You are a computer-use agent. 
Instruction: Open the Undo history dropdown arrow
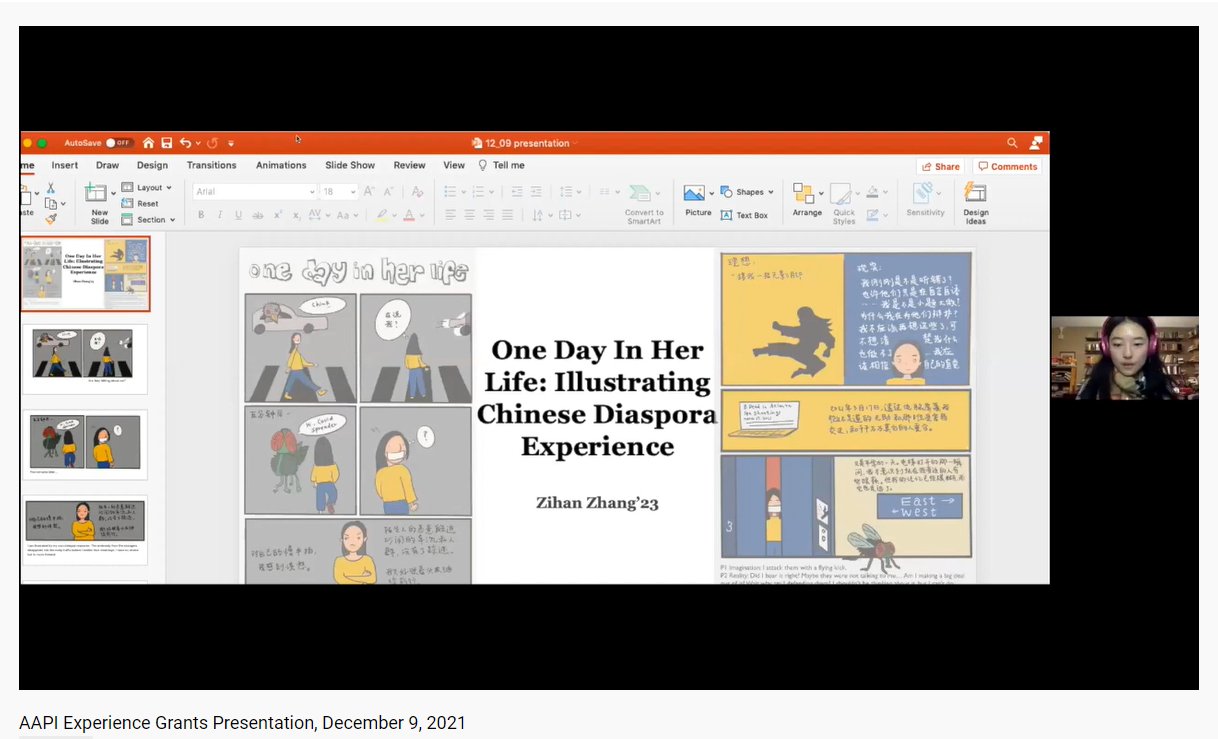point(198,144)
